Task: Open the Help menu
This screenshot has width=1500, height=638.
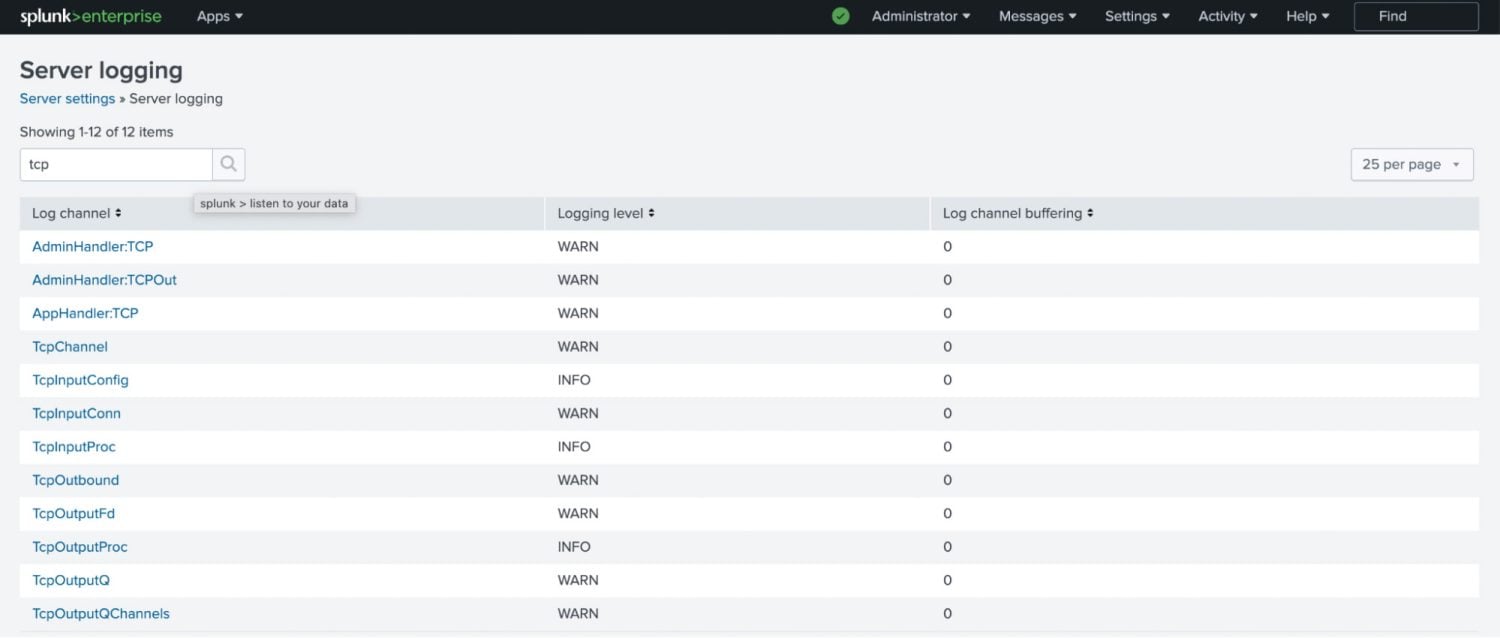Action: [1307, 16]
